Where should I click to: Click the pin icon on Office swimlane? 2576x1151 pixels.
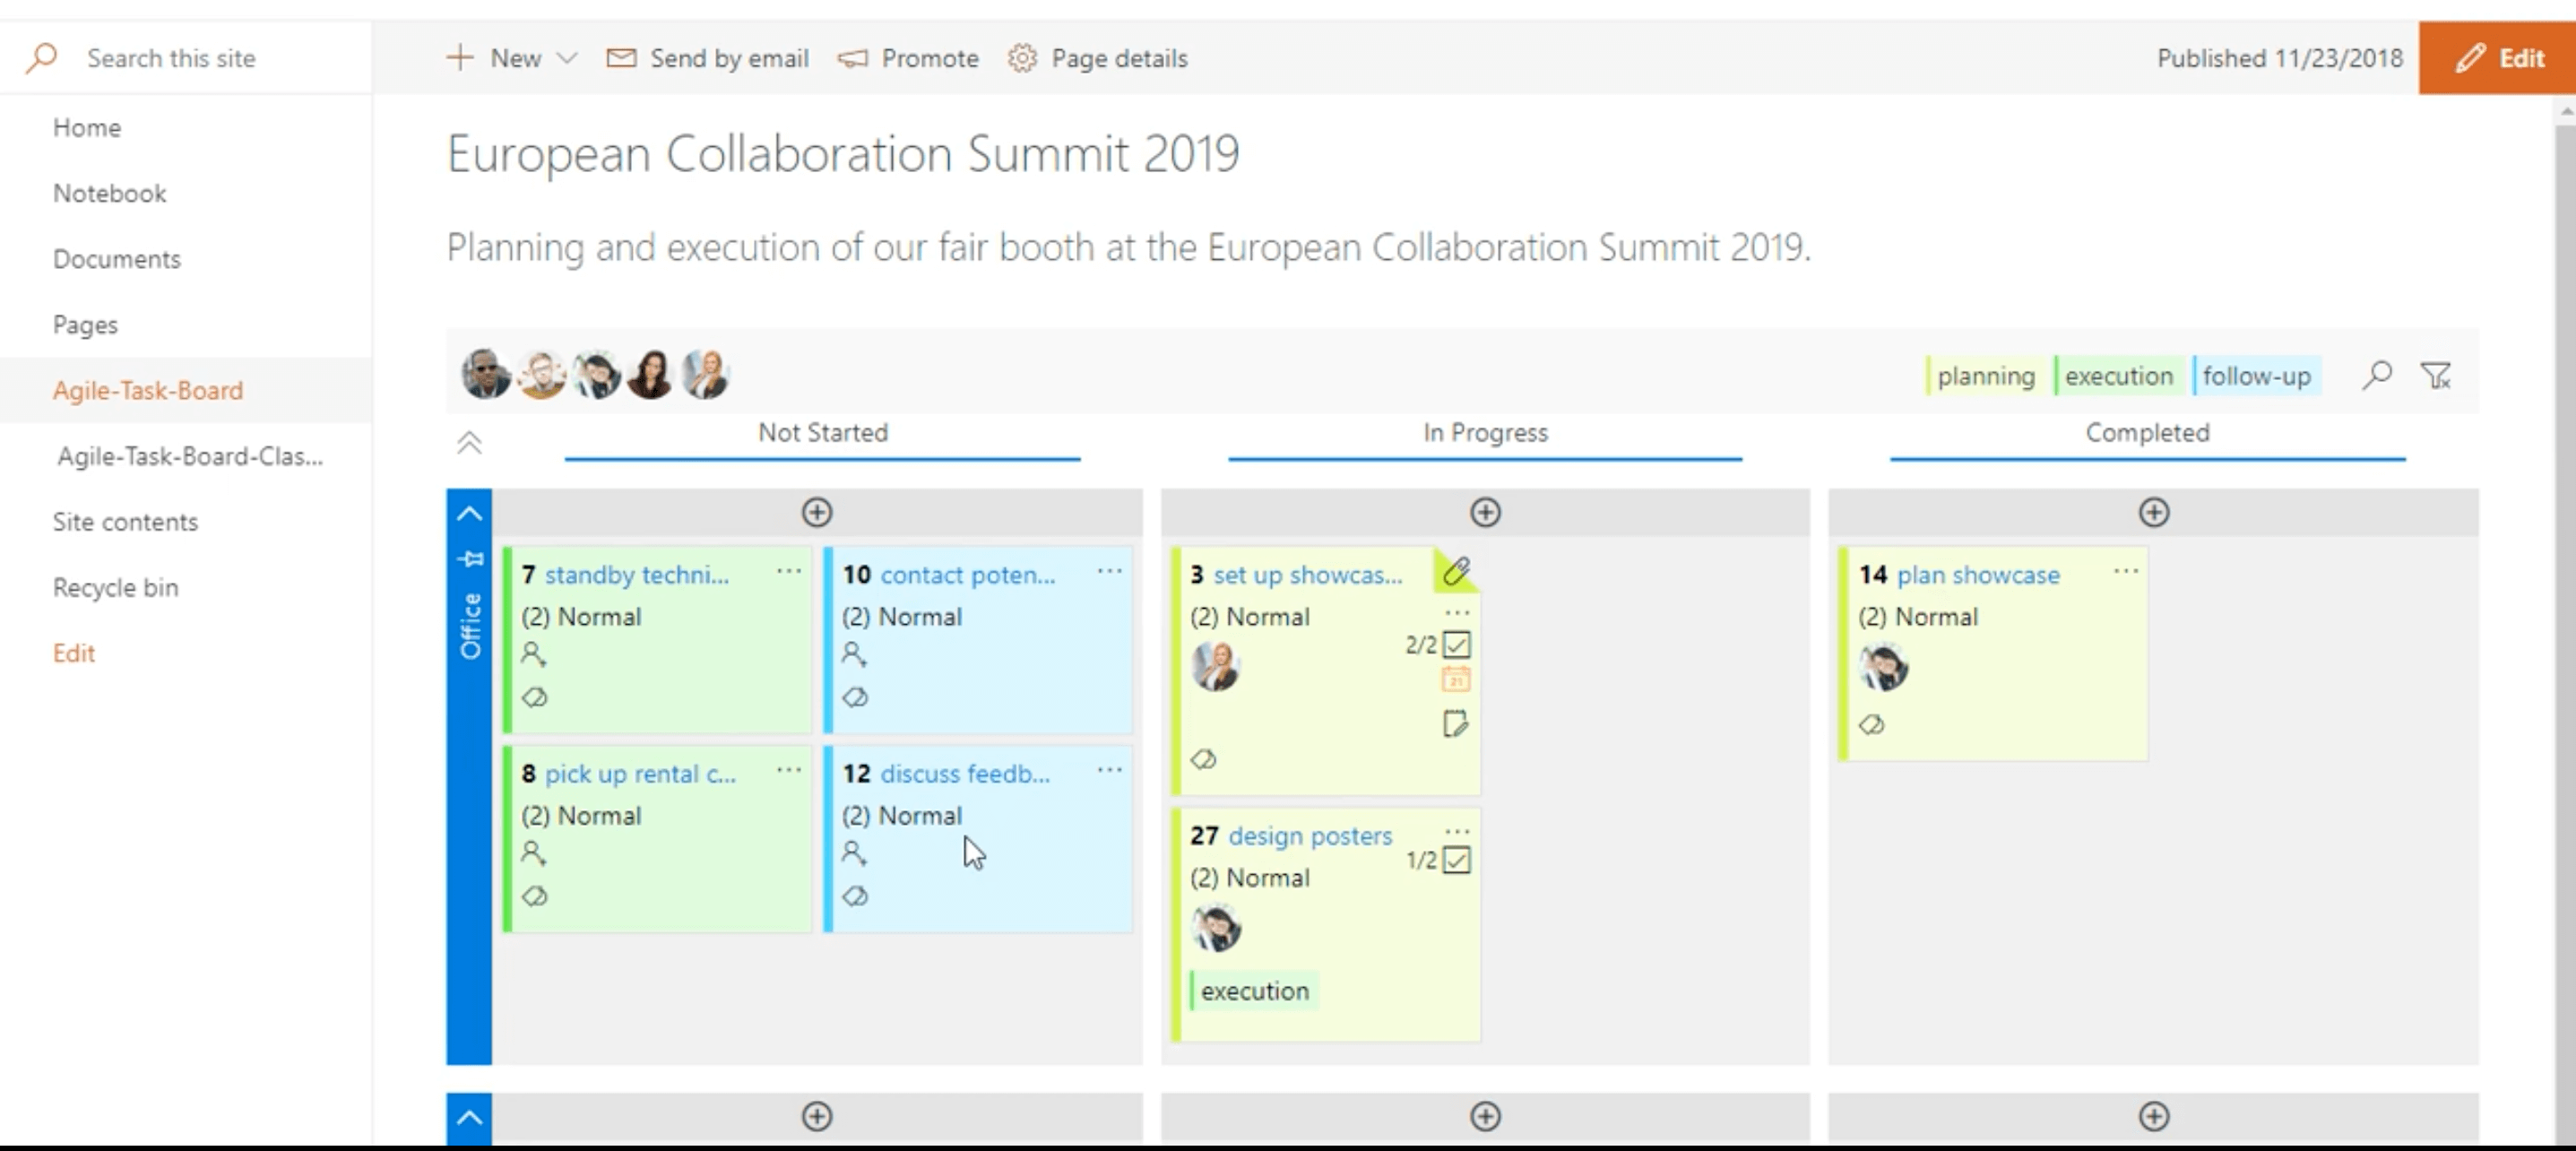pyautogui.click(x=470, y=558)
